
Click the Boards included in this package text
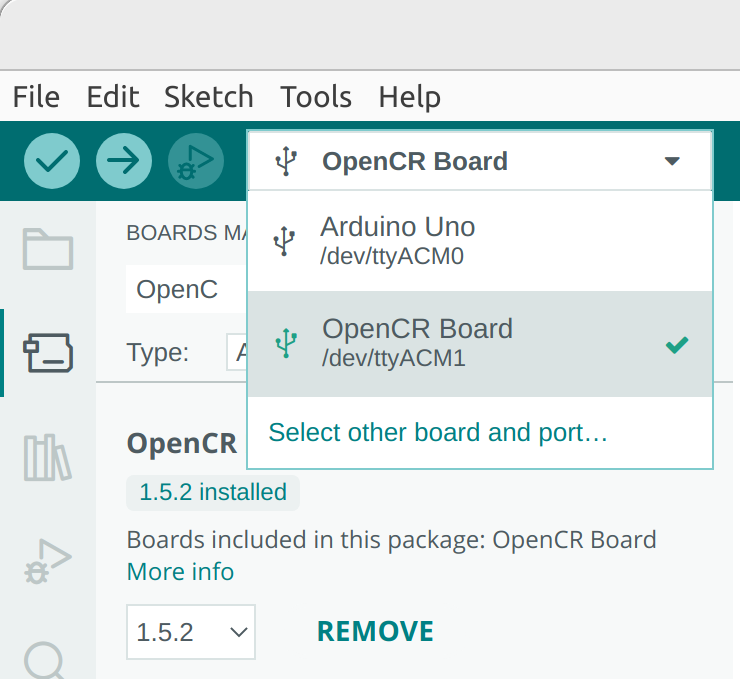point(391,539)
